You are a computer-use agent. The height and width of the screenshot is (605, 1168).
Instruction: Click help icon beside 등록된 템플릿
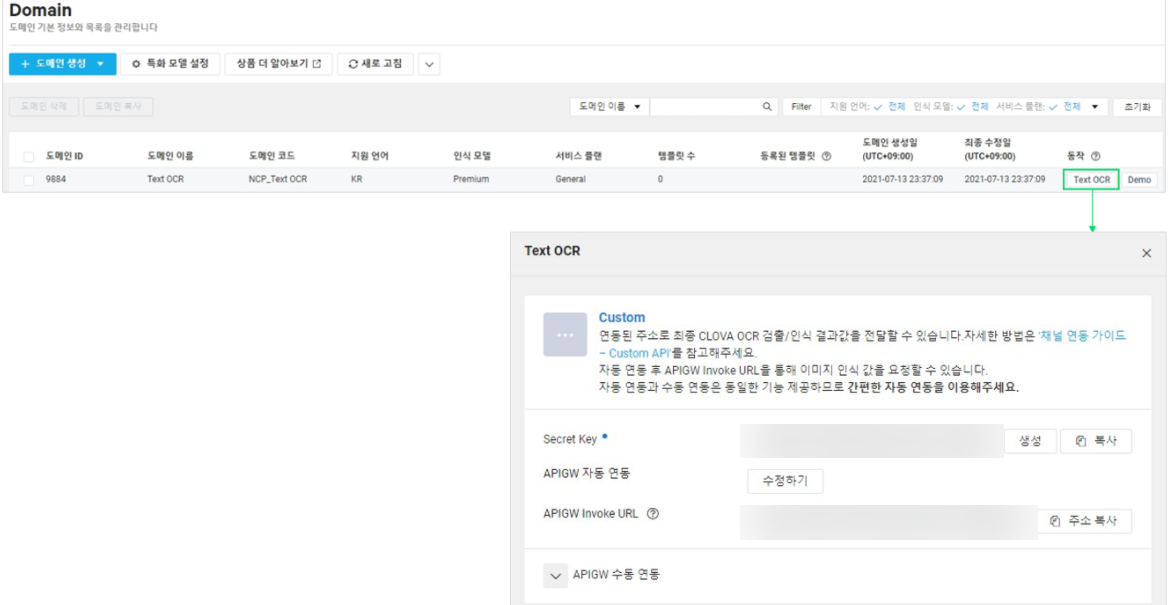click(x=826, y=156)
